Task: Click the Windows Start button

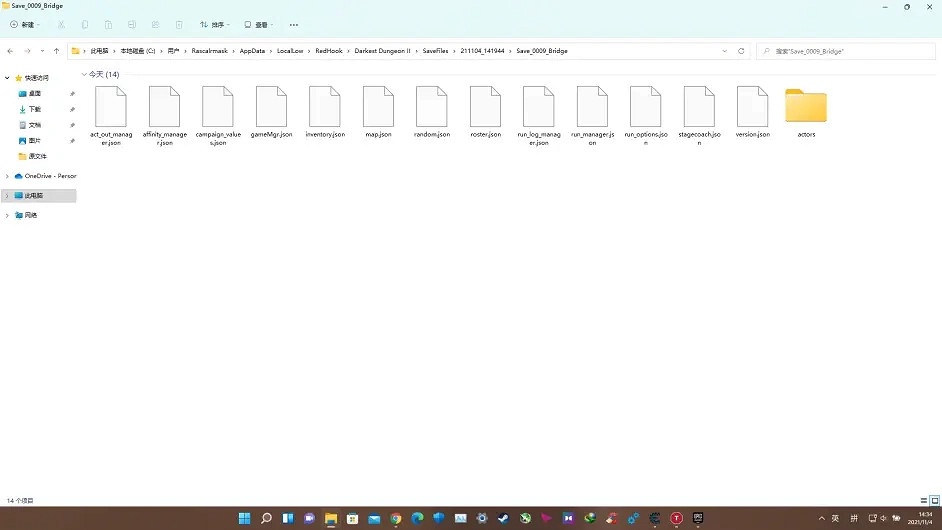Action: tap(244, 518)
